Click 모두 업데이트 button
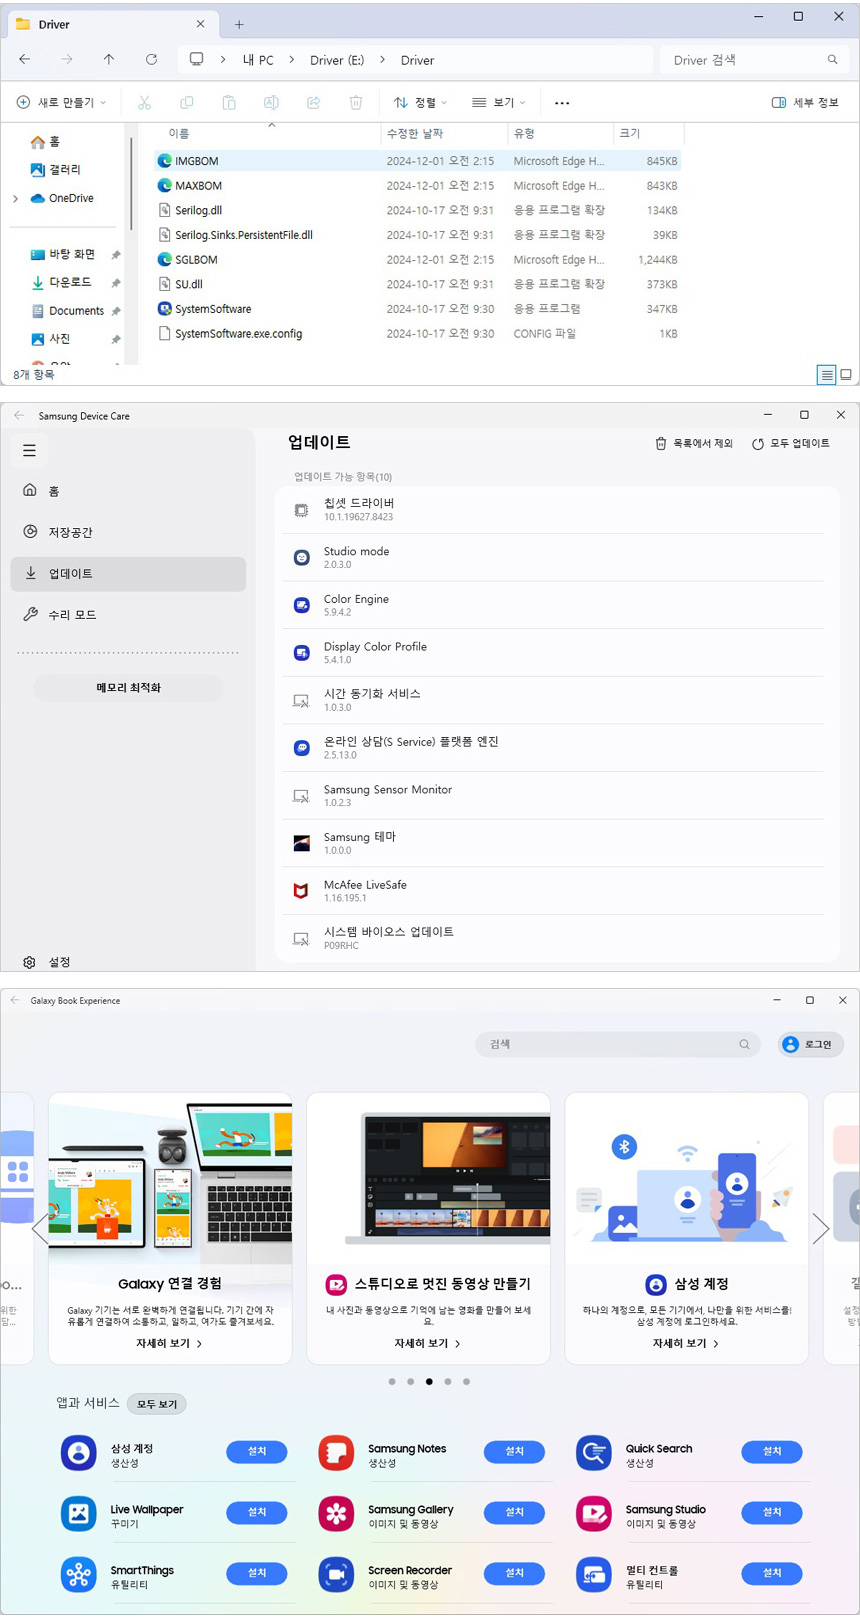Viewport: 860px width, 1617px height. [x=790, y=444]
